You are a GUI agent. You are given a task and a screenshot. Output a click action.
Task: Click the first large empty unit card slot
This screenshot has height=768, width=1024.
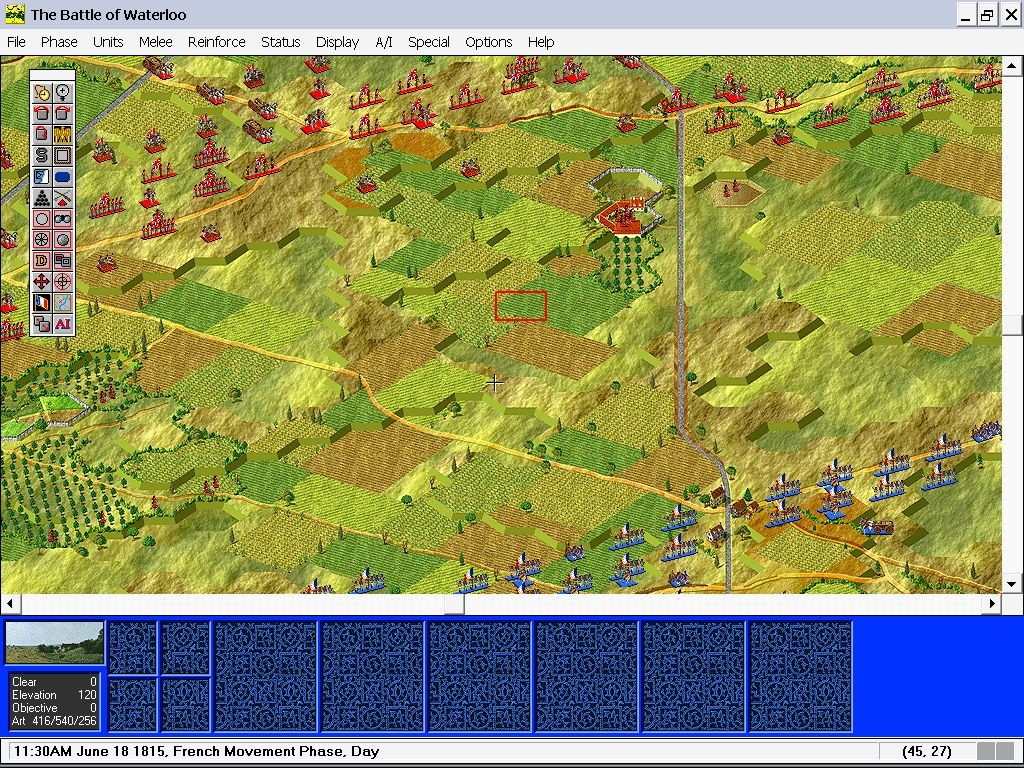[265, 676]
